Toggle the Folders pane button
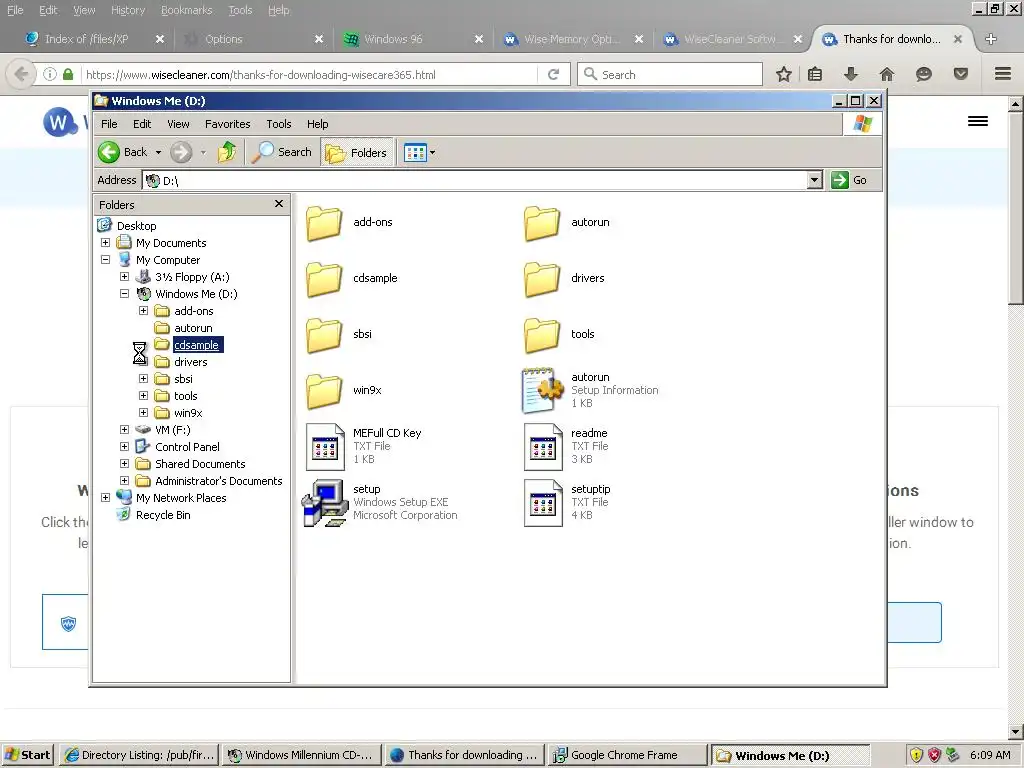Screen dimensions: 1024x768 (x=357, y=152)
